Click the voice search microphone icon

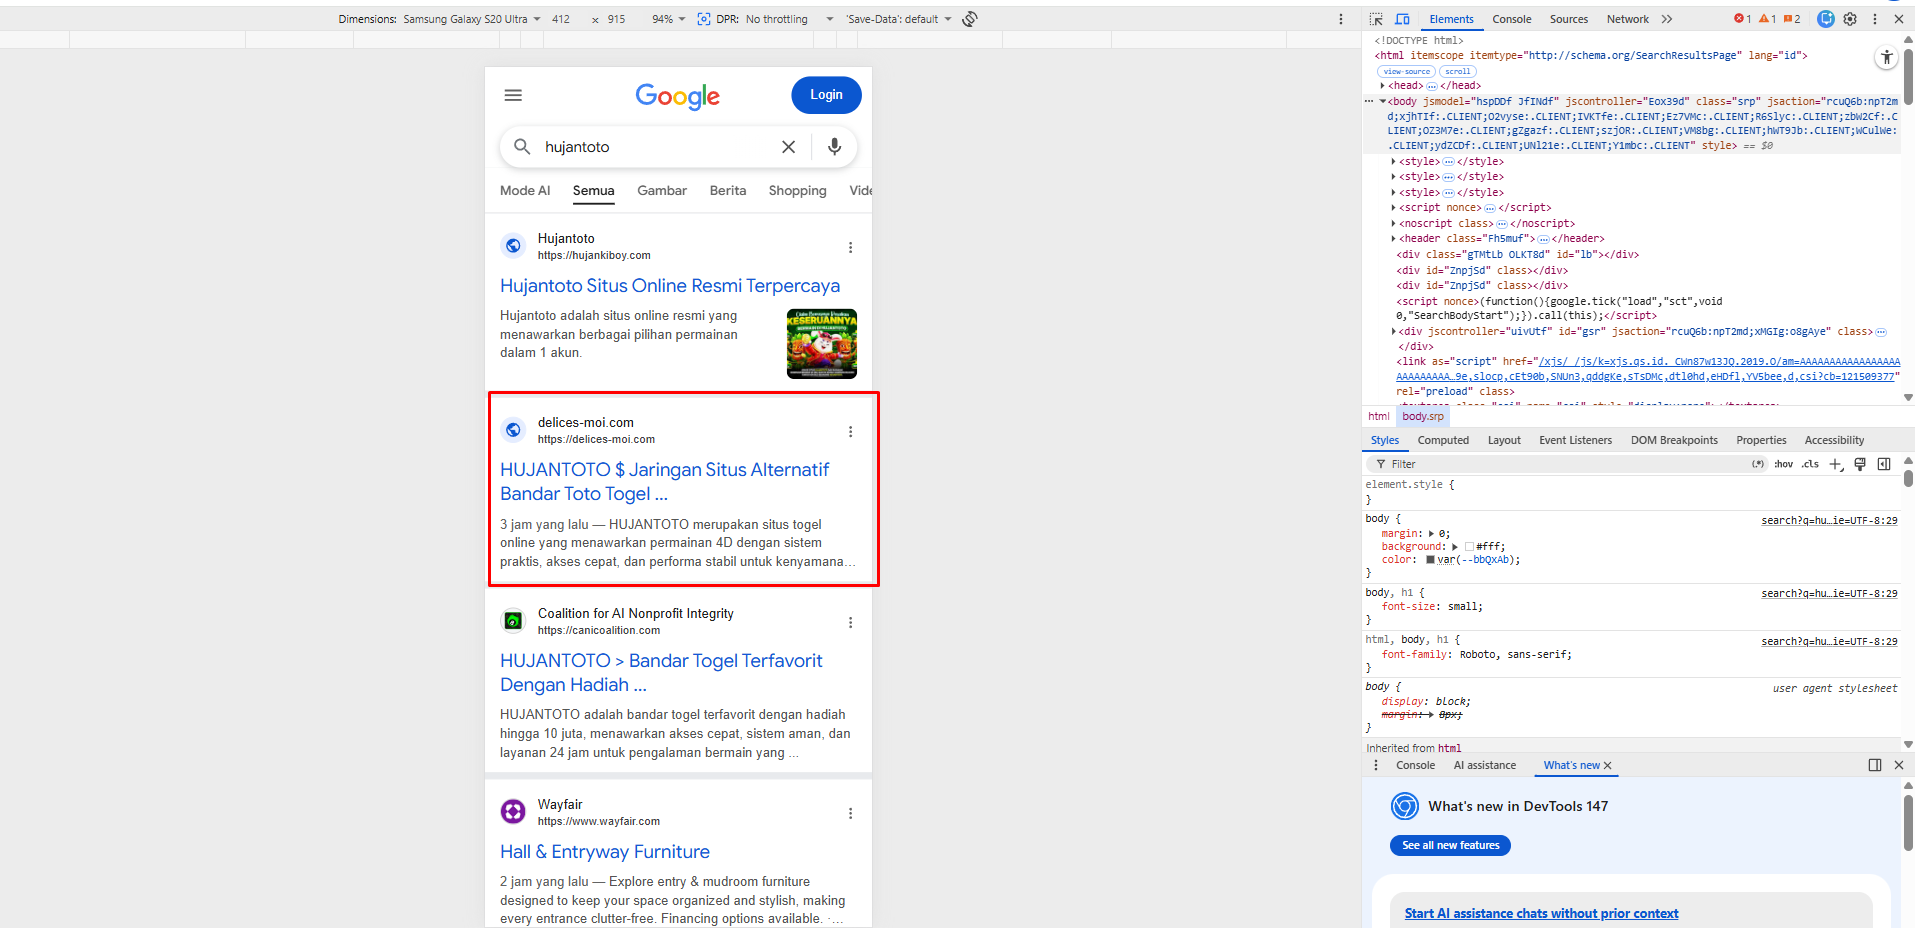[x=834, y=147]
